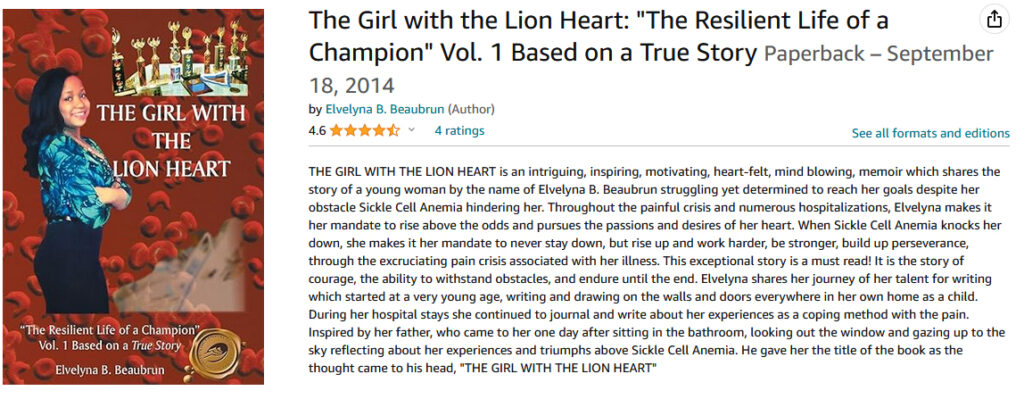Click the half-filled fifth rating star
Image resolution: width=1024 pixels, height=399 pixels.
click(393, 131)
